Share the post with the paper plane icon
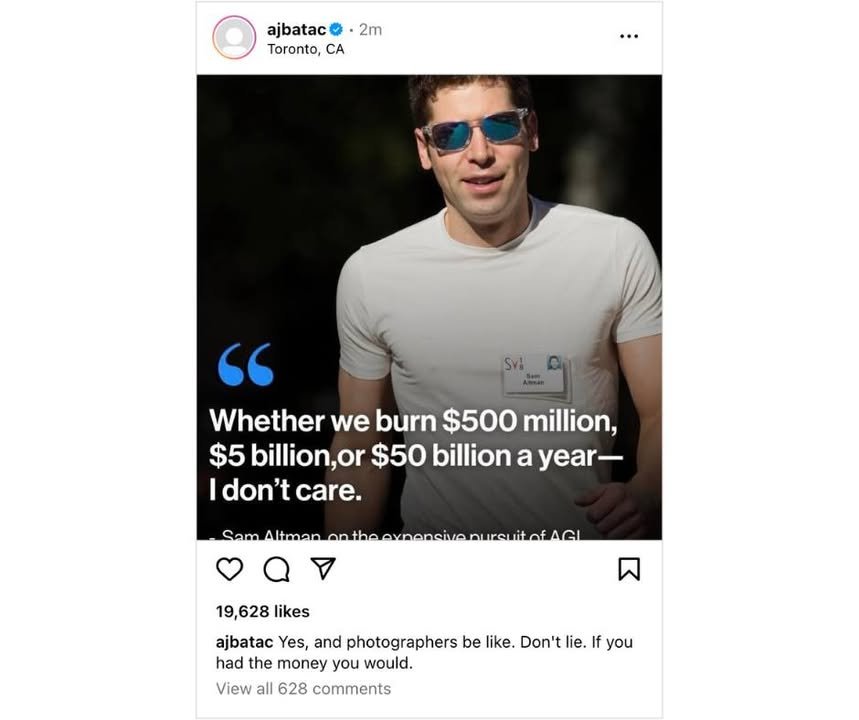 tap(323, 568)
